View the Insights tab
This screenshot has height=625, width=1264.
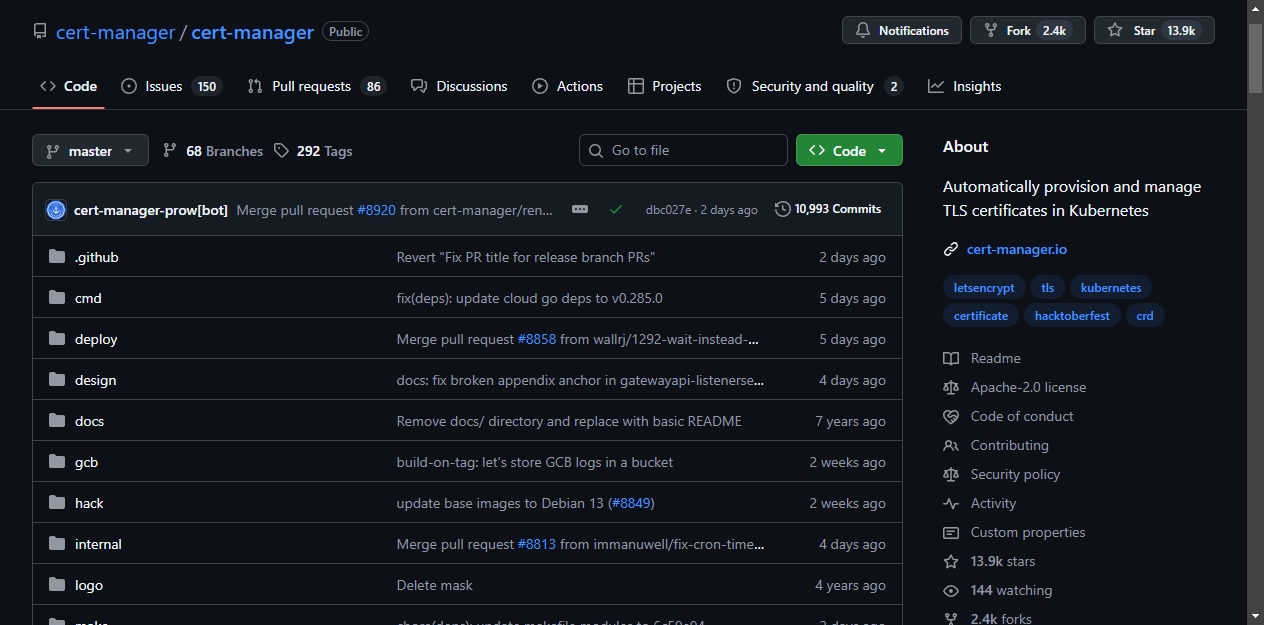[965, 86]
